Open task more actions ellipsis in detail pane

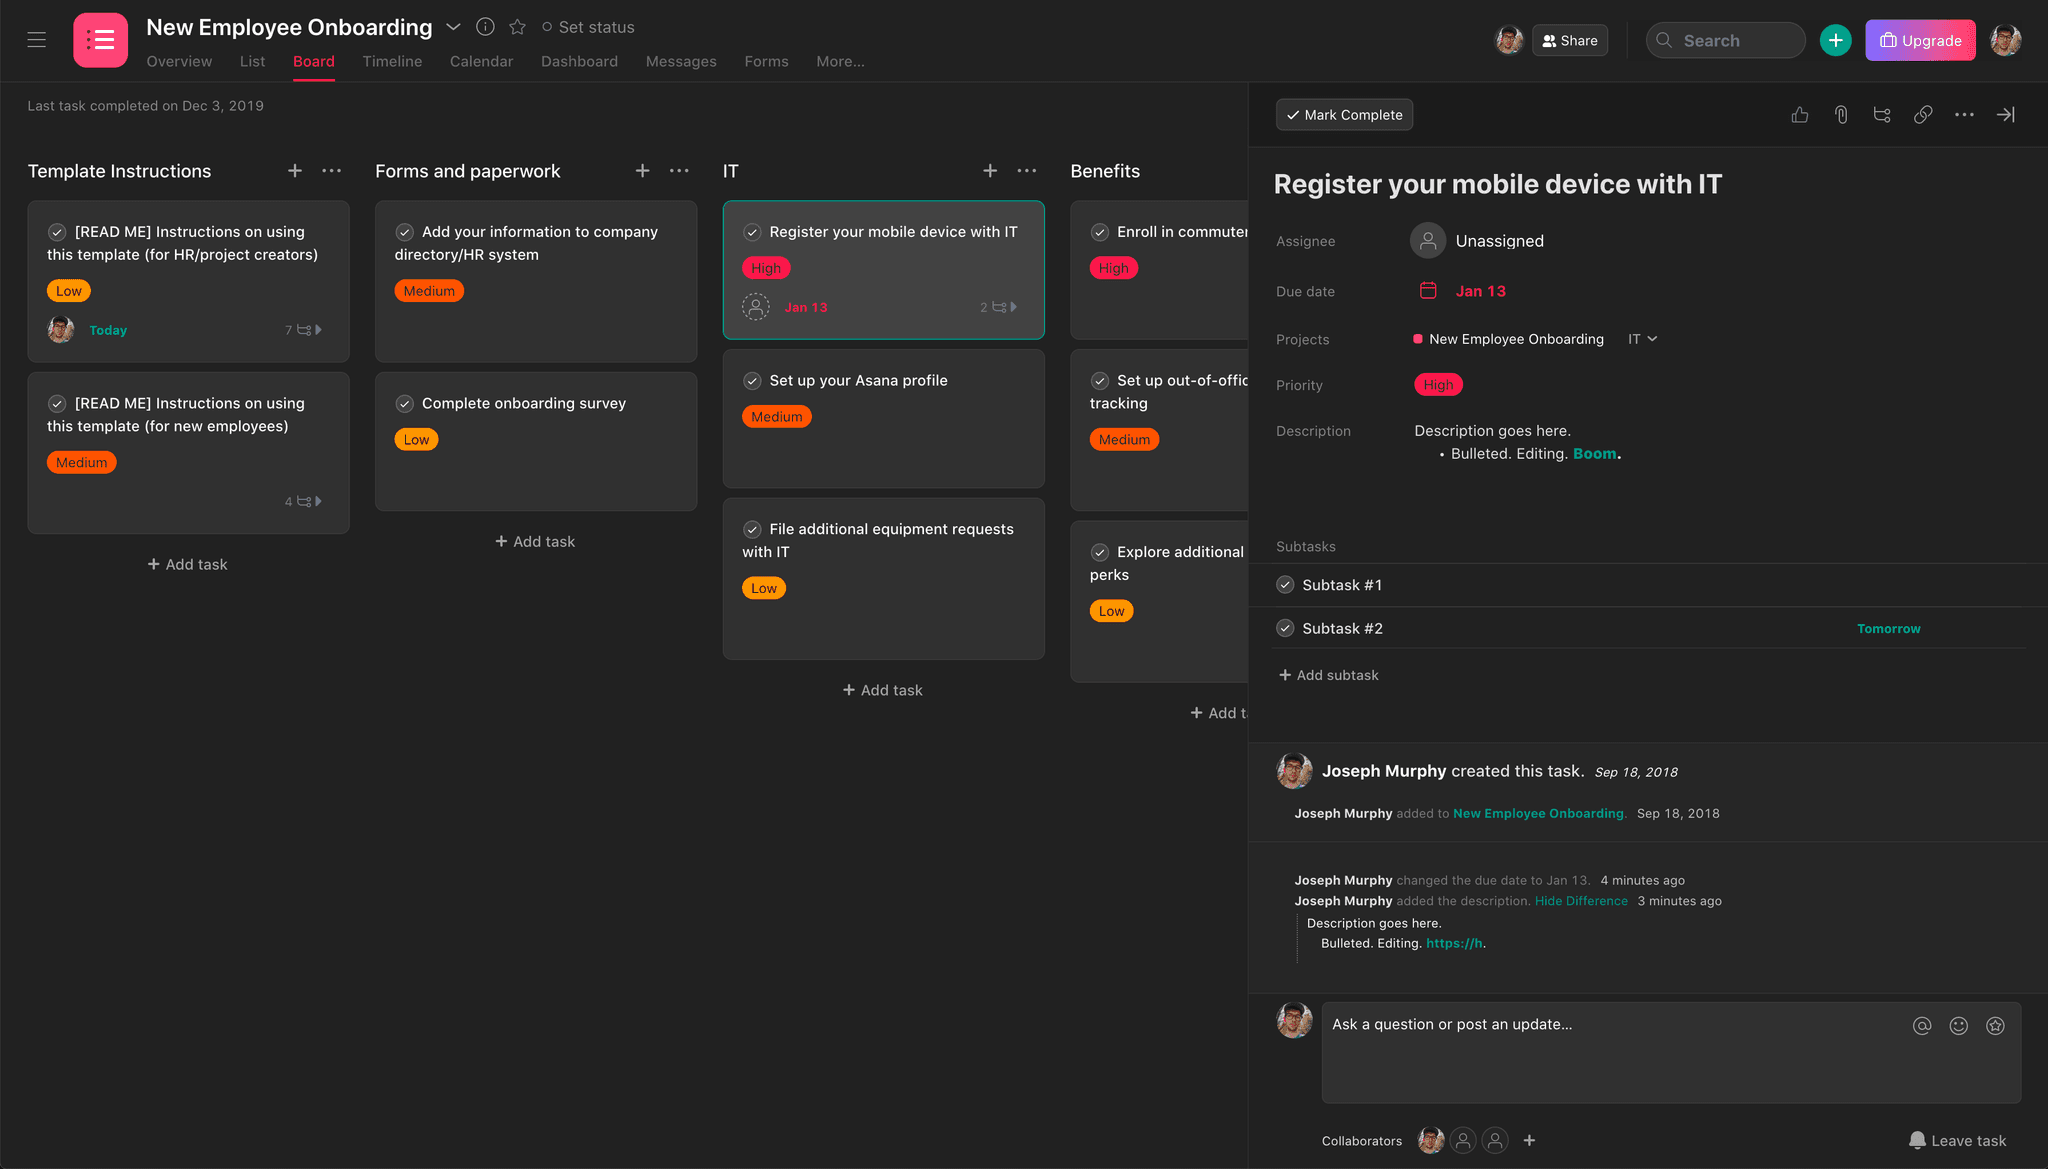pyautogui.click(x=1964, y=115)
